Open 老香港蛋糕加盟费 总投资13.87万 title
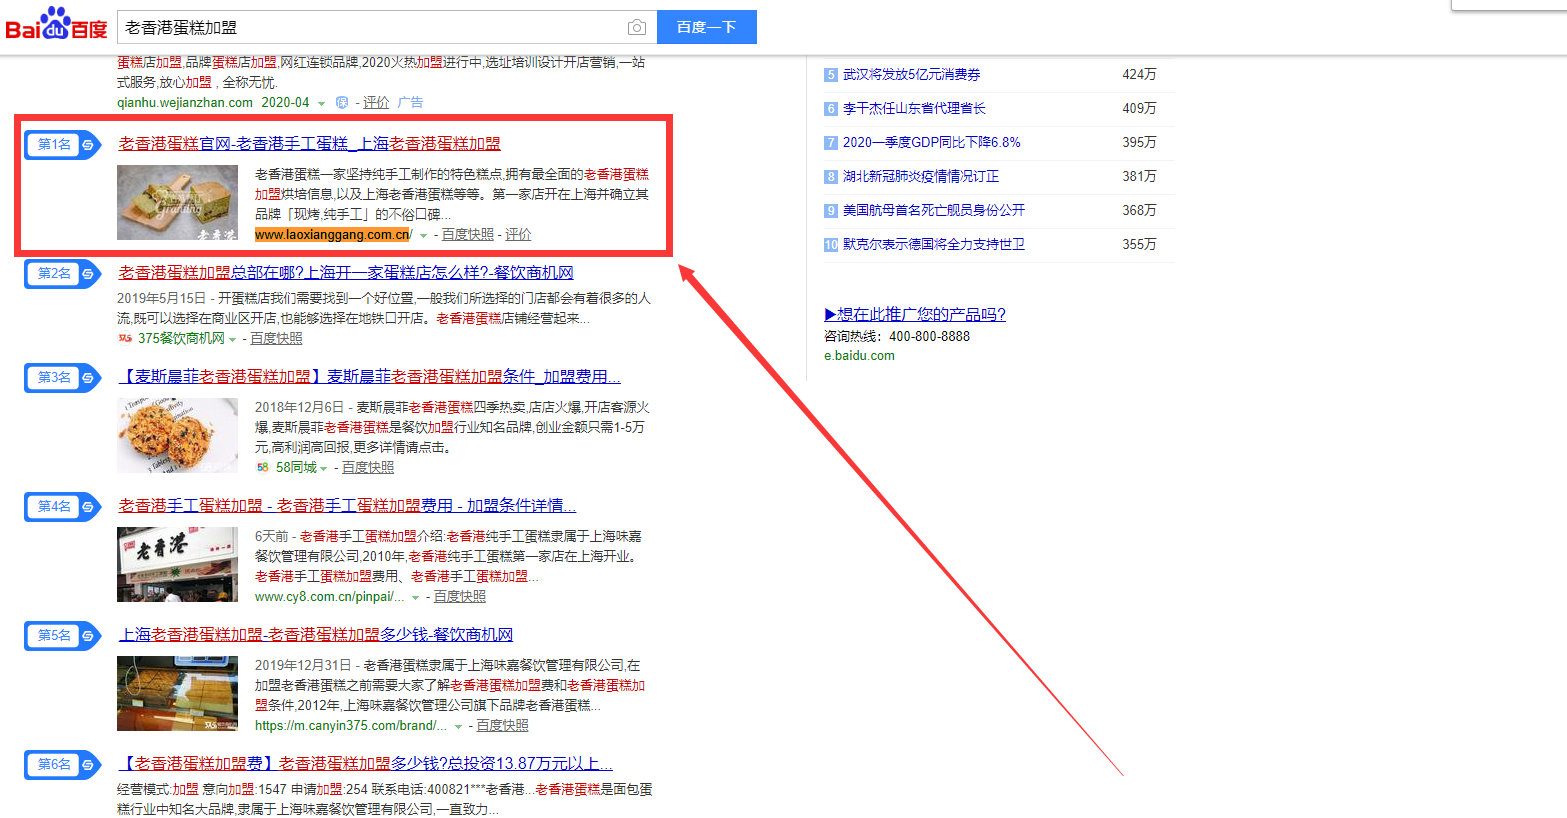Image resolution: width=1567 pixels, height=818 pixels. (366, 764)
